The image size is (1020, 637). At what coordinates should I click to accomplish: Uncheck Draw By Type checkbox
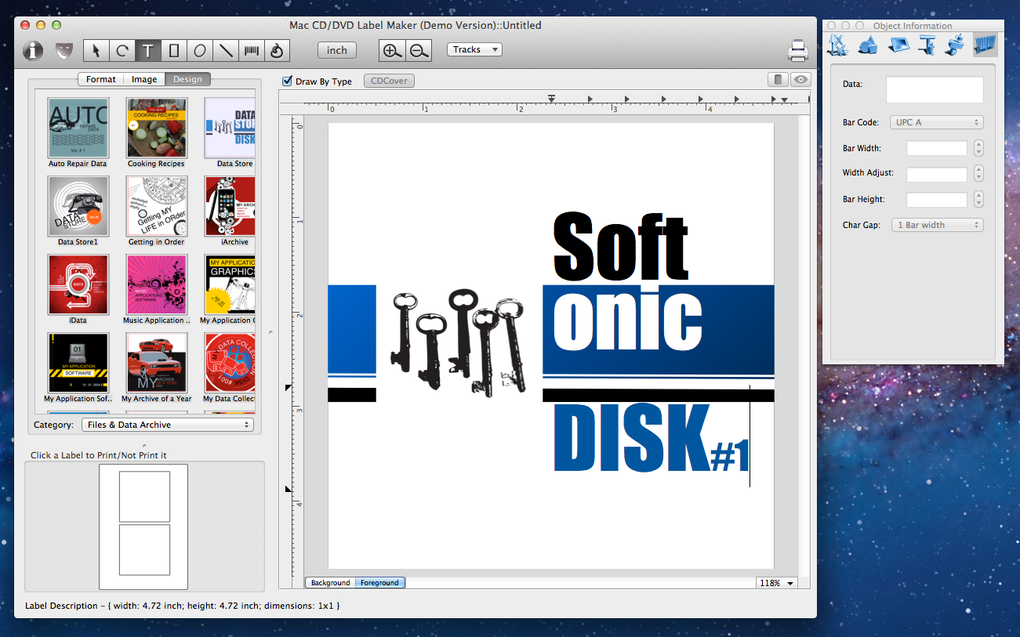click(287, 81)
